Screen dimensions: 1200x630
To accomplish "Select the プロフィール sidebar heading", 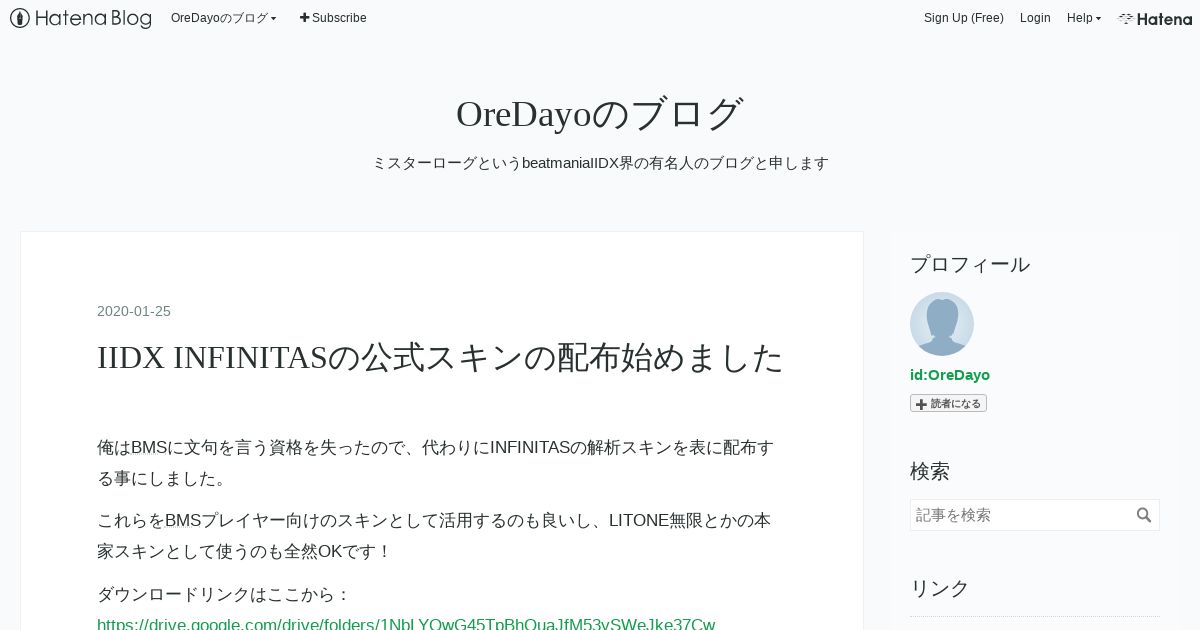I will pos(970,264).
